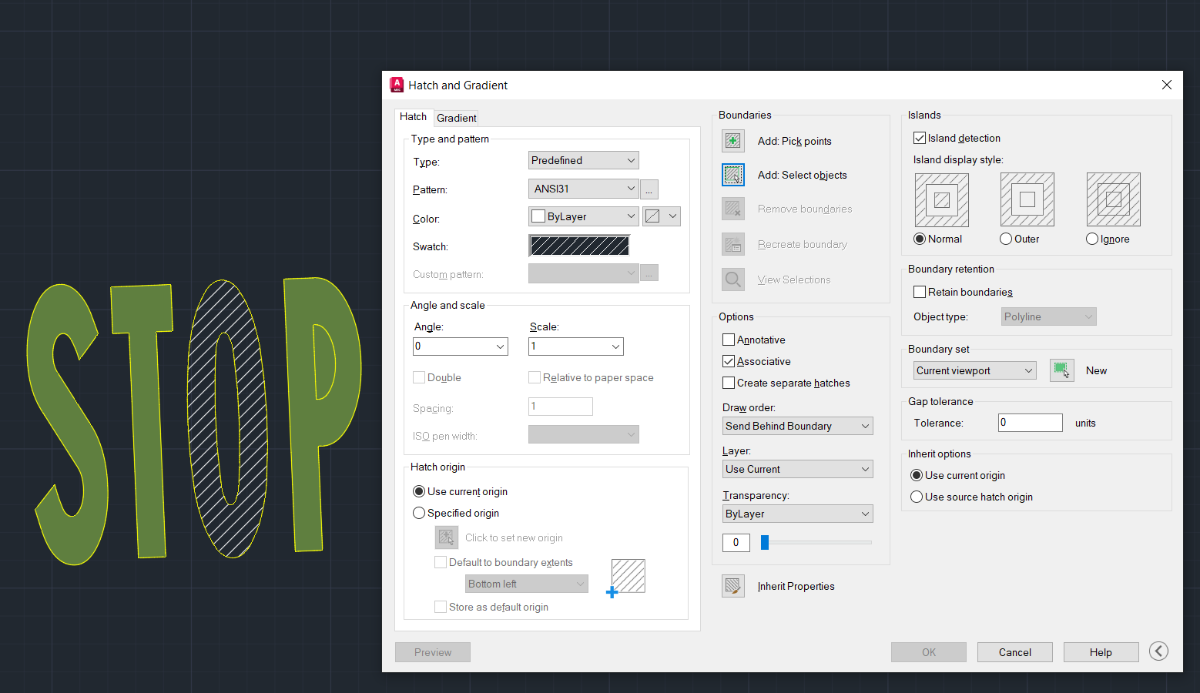Enable the Annotative checkbox
This screenshot has width=1200, height=693.
[728, 340]
